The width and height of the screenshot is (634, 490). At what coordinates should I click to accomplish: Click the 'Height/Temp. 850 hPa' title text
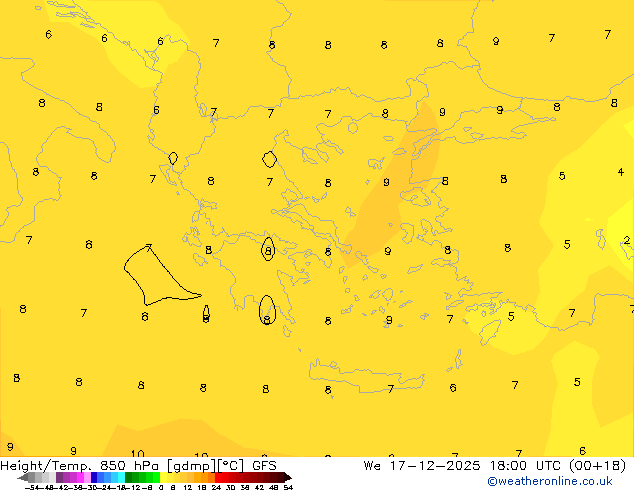click(79, 466)
